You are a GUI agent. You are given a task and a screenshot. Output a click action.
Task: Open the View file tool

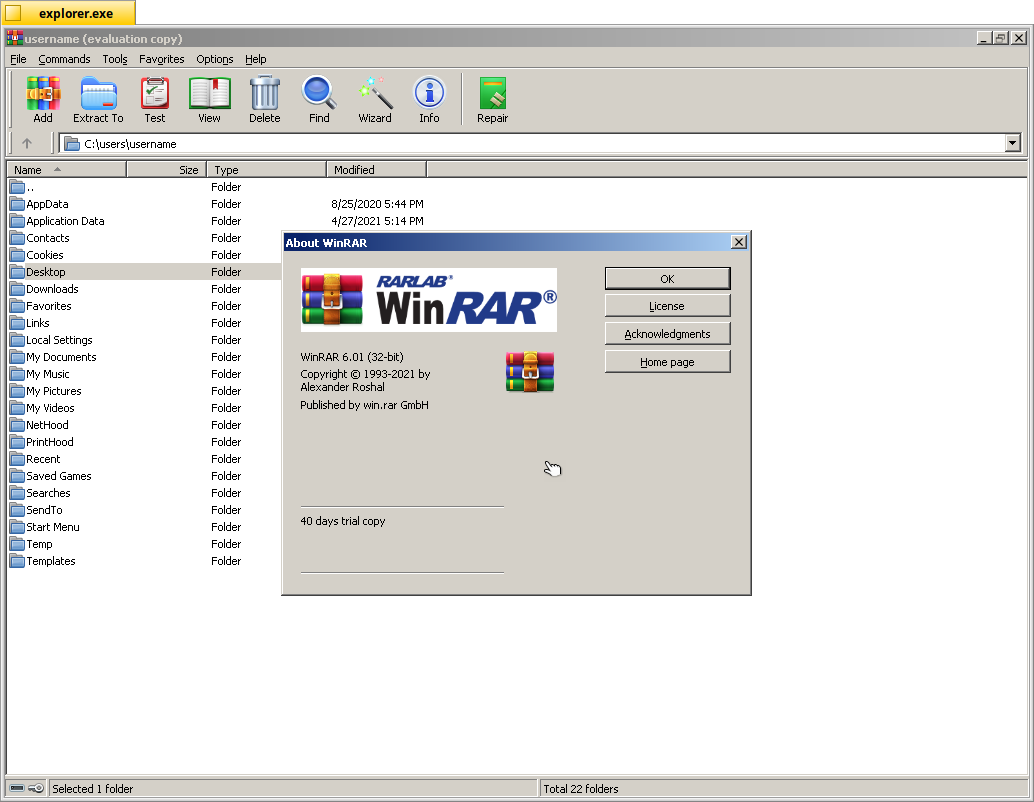coord(210,93)
